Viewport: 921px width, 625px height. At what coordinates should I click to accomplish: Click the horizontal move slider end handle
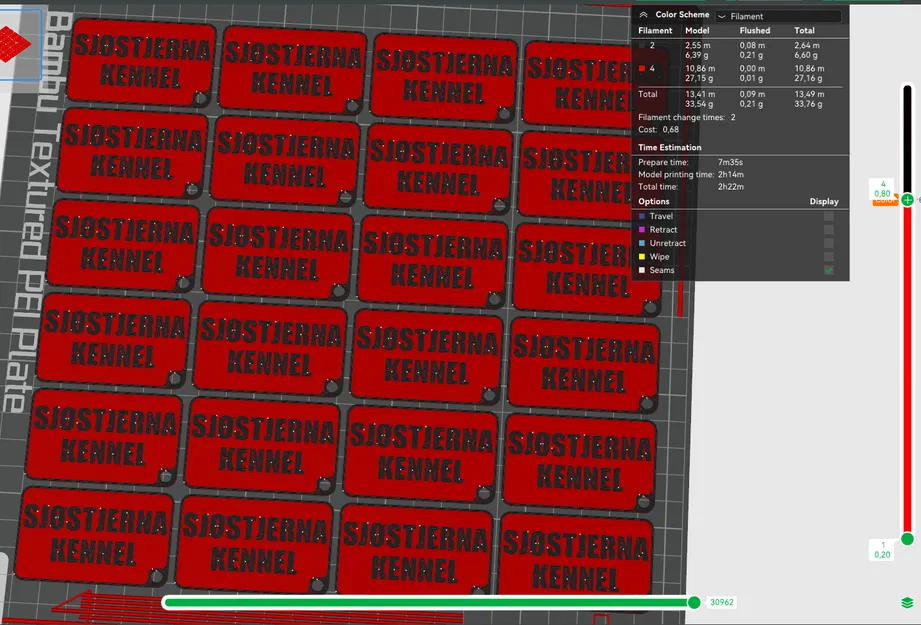694,602
